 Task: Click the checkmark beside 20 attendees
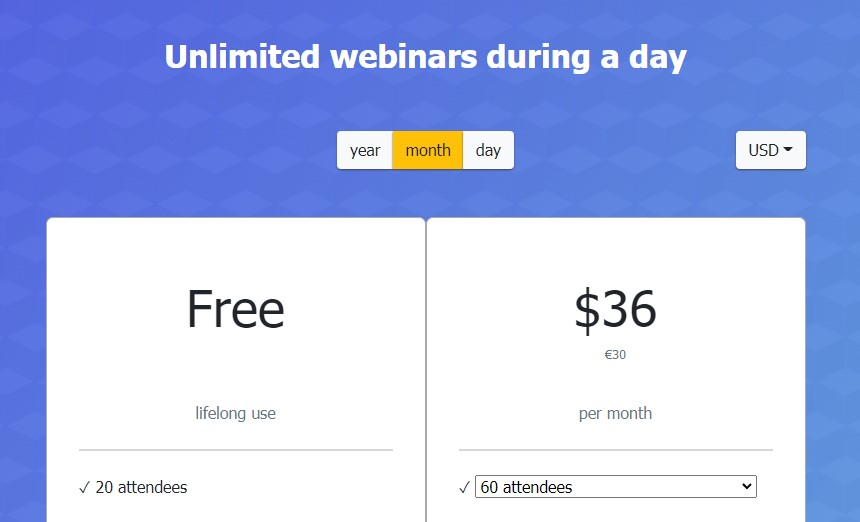[x=84, y=487]
